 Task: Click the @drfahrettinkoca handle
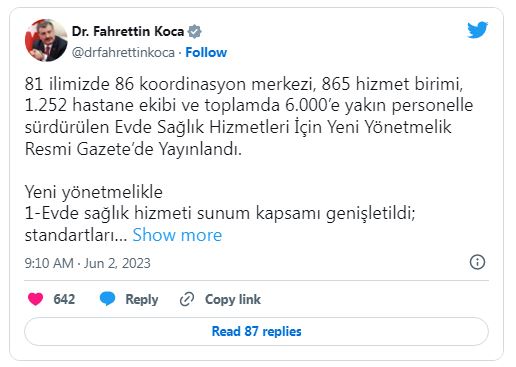[x=123, y=53]
